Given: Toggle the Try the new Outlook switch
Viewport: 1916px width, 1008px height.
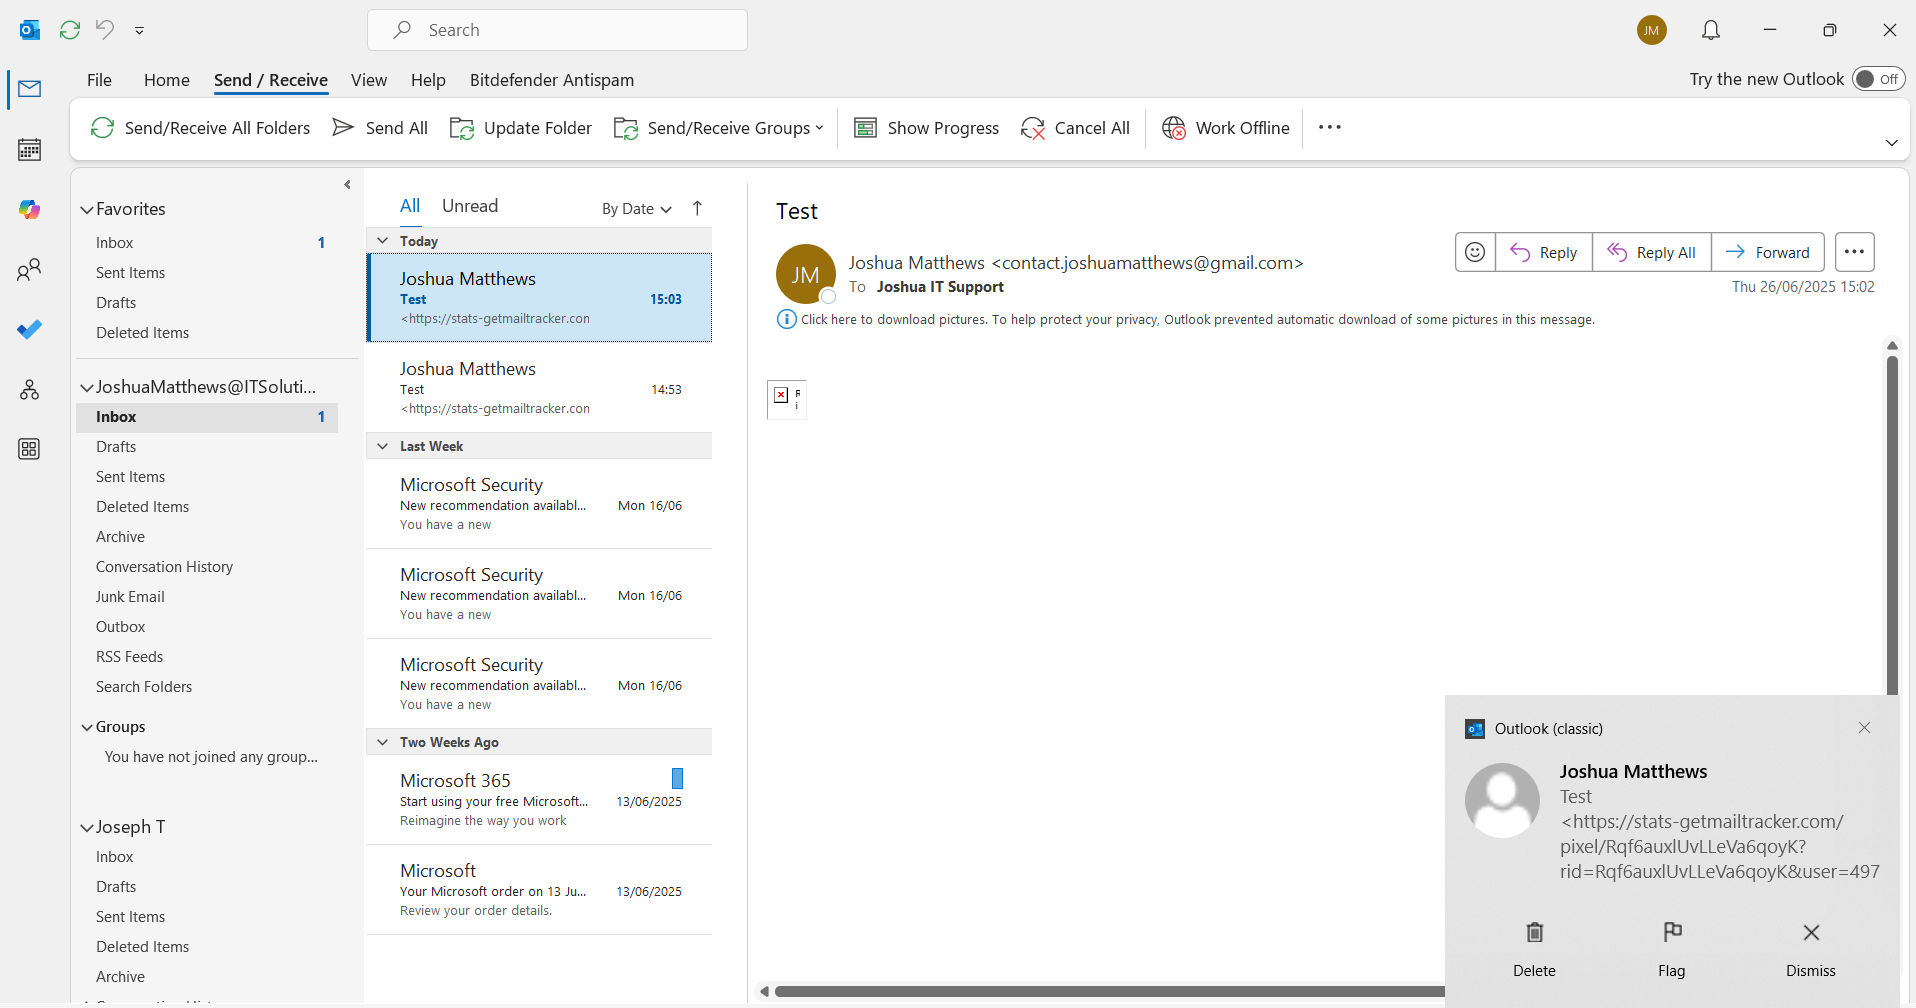Looking at the screenshot, I should (1878, 79).
